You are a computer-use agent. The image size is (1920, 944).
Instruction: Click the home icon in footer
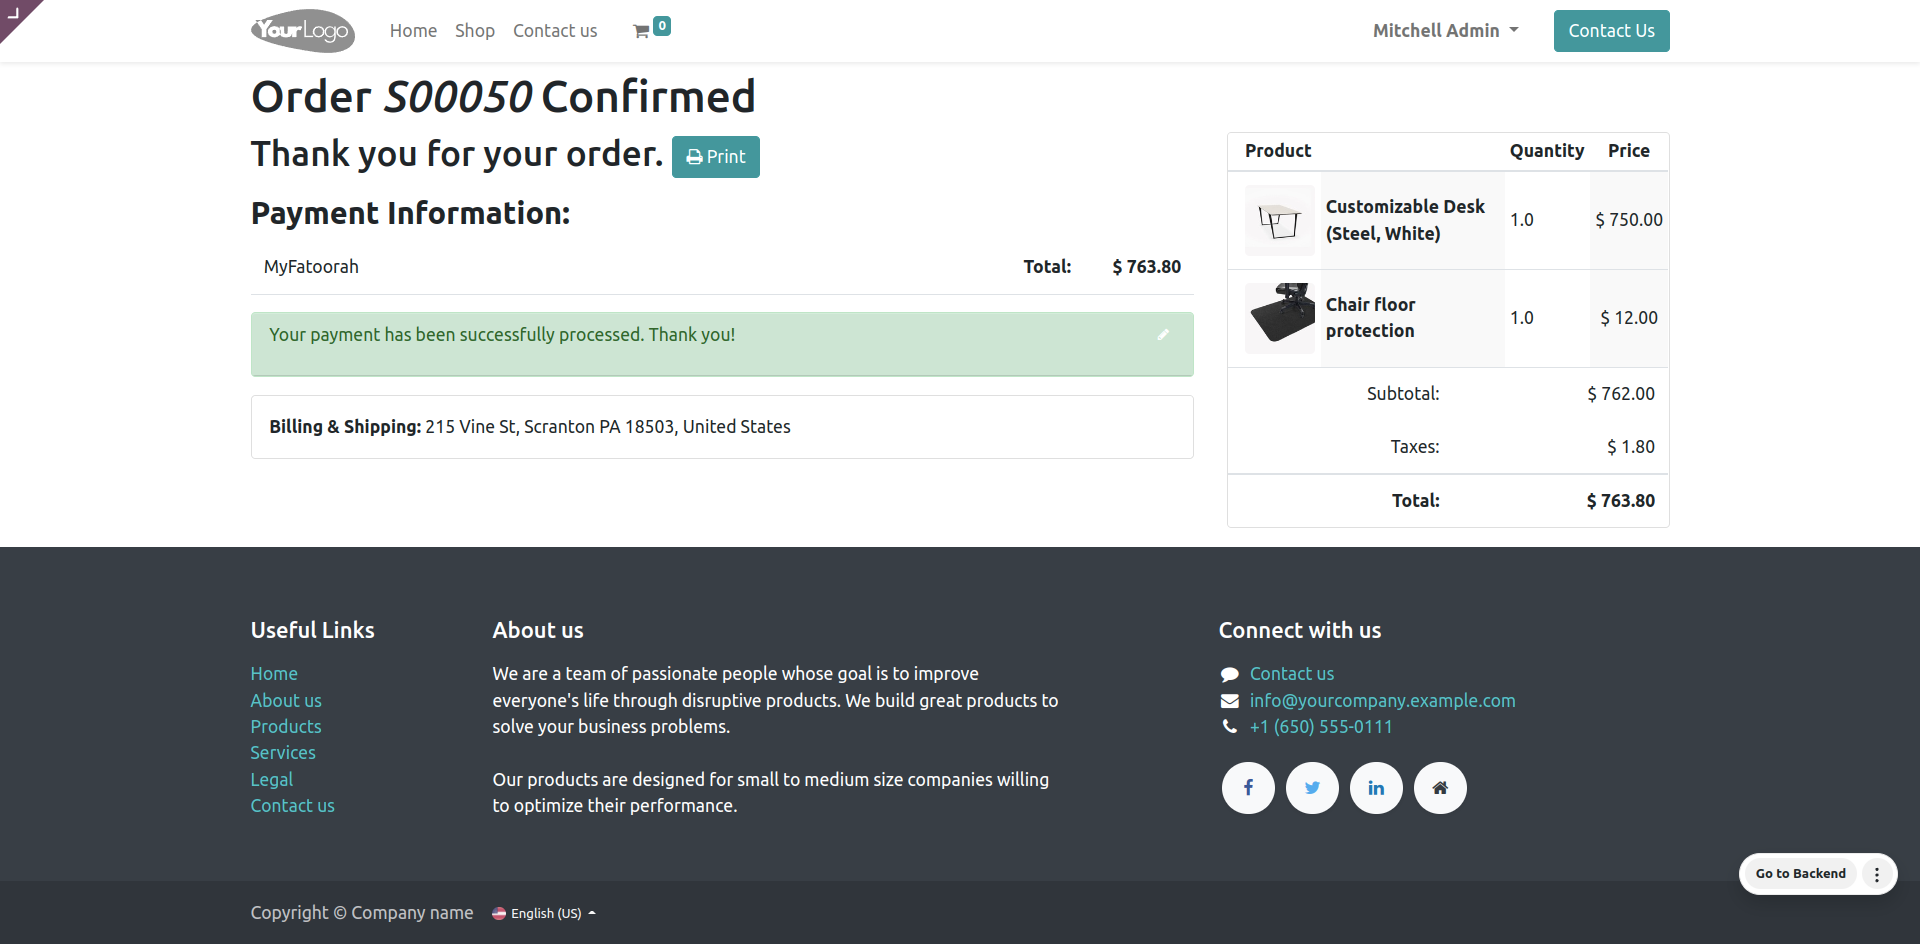pyautogui.click(x=1440, y=788)
